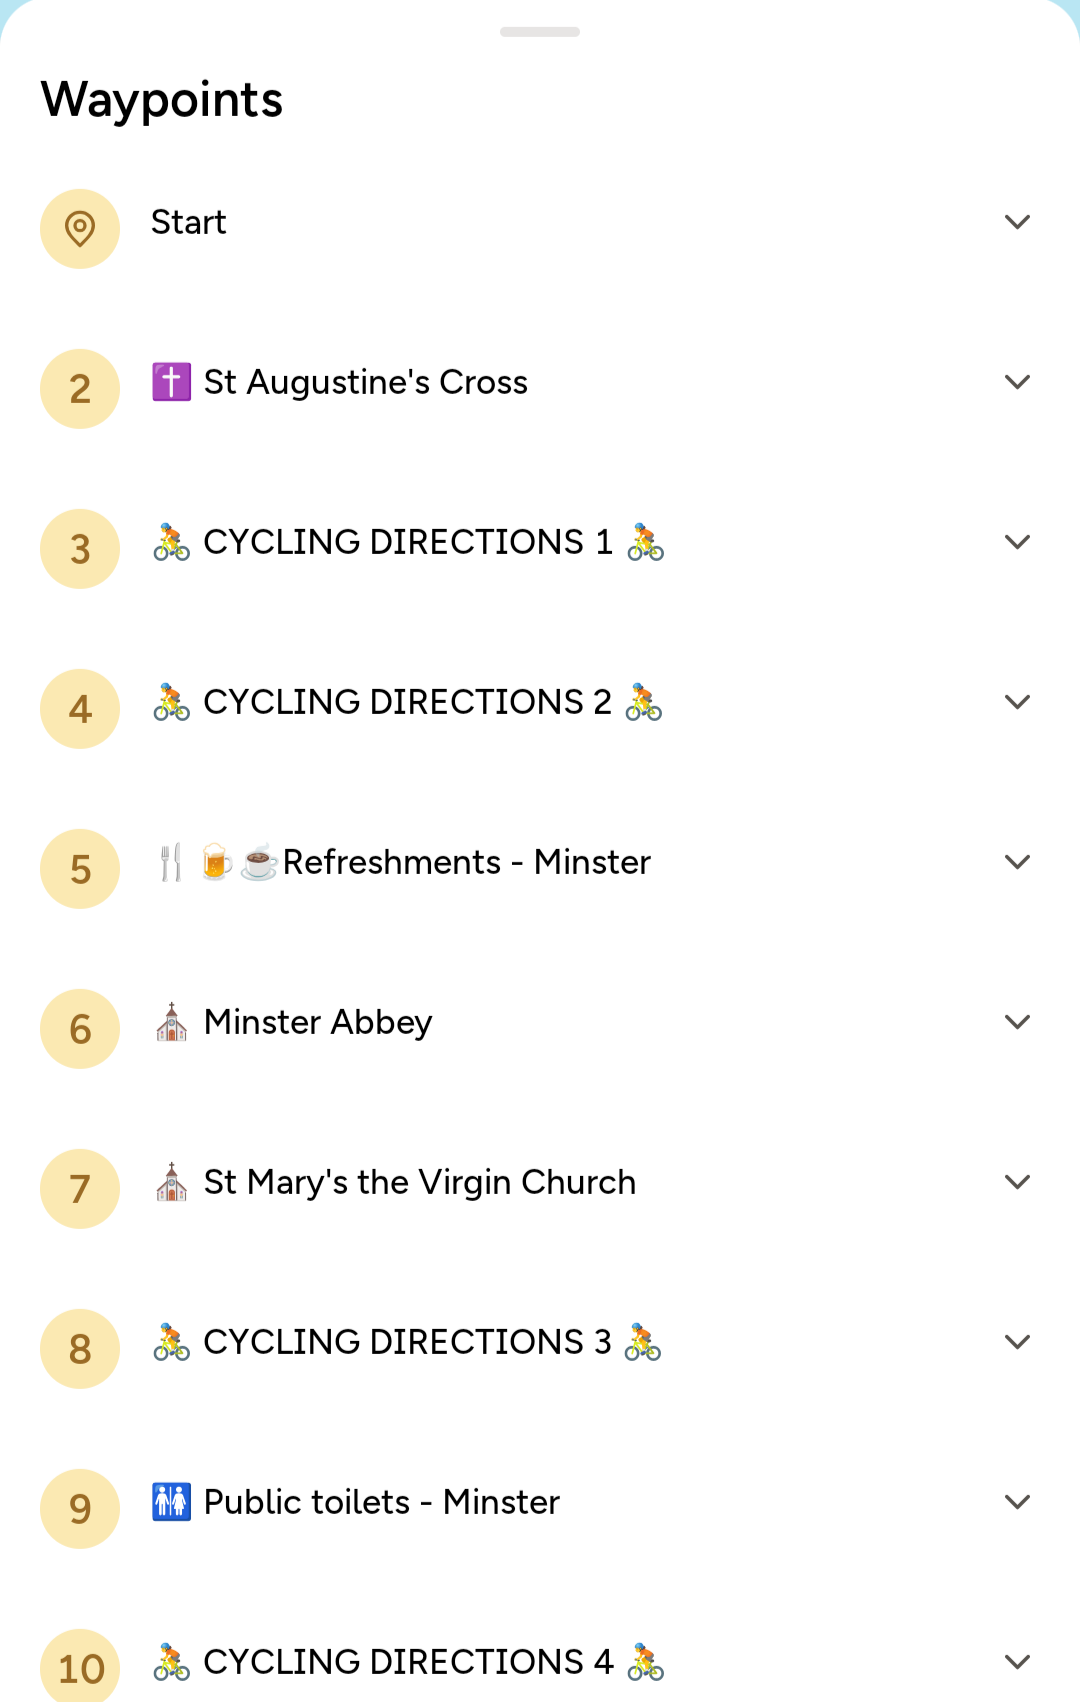
Task: Grab the bottom sheet drag handle
Action: pos(540,32)
